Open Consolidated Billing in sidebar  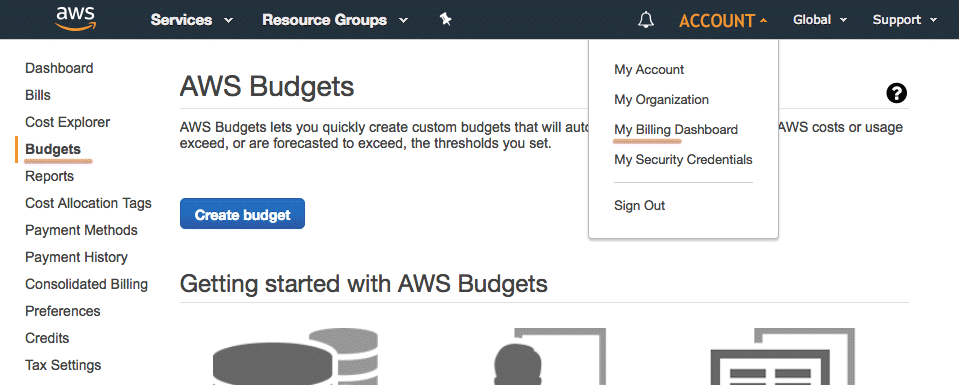point(86,284)
